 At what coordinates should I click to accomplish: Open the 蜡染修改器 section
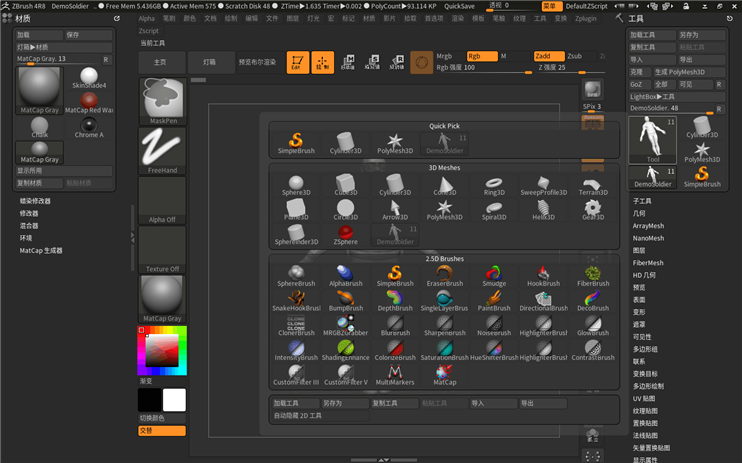point(35,201)
